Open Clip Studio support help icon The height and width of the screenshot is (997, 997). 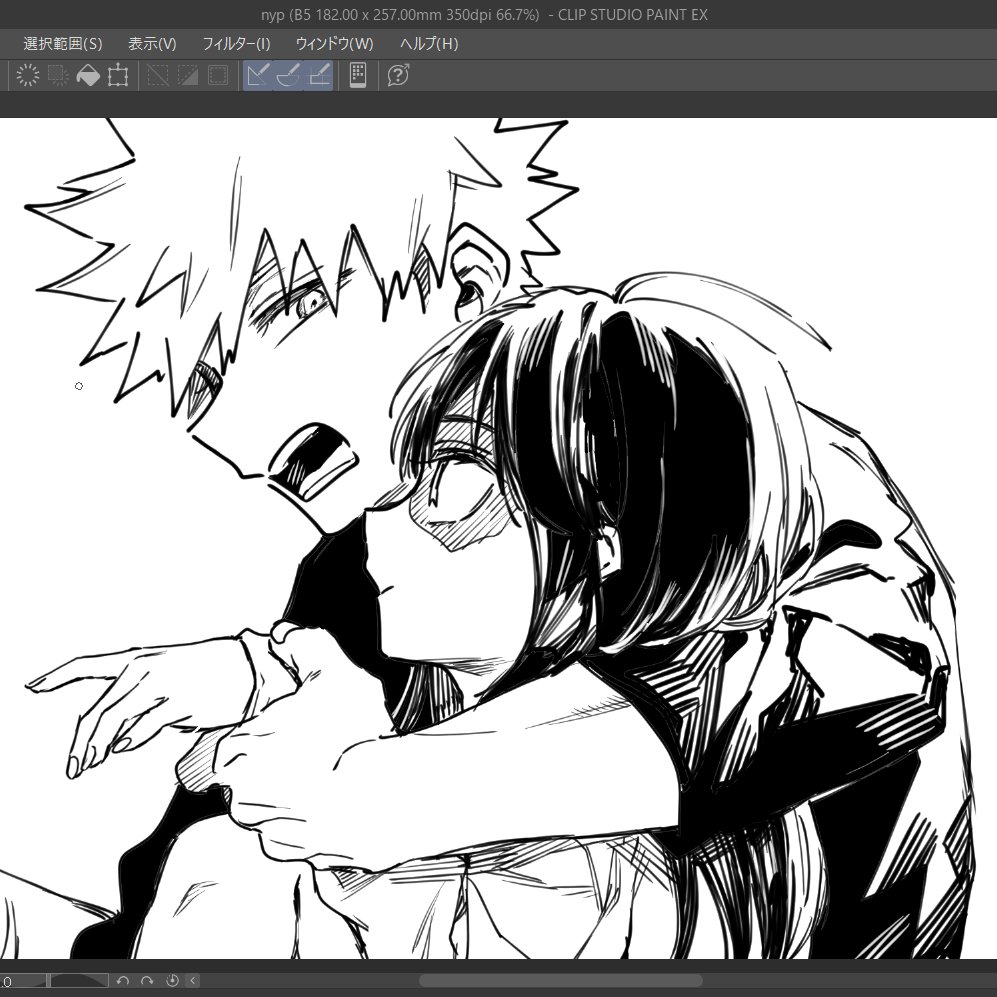(398, 75)
